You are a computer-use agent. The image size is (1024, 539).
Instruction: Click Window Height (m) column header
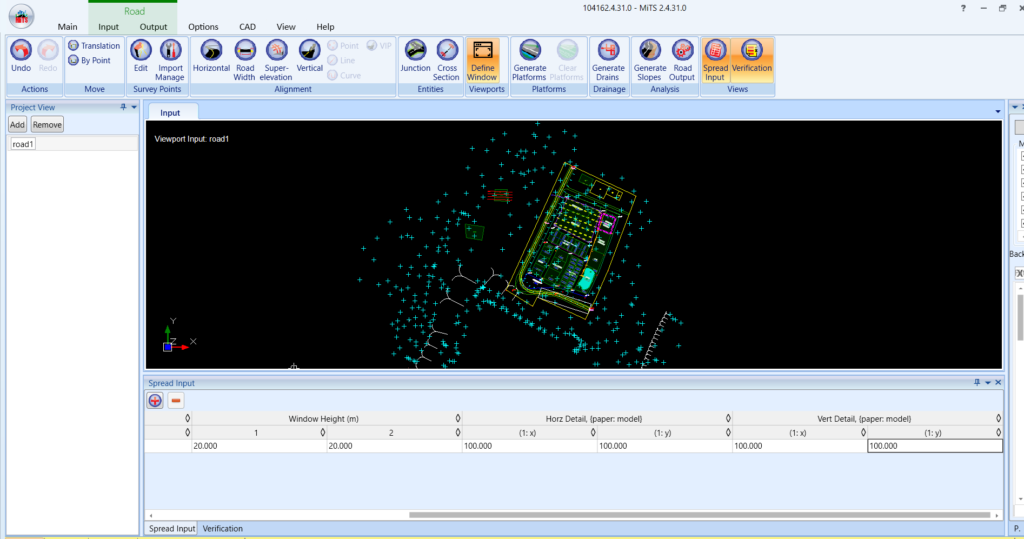[323, 419]
